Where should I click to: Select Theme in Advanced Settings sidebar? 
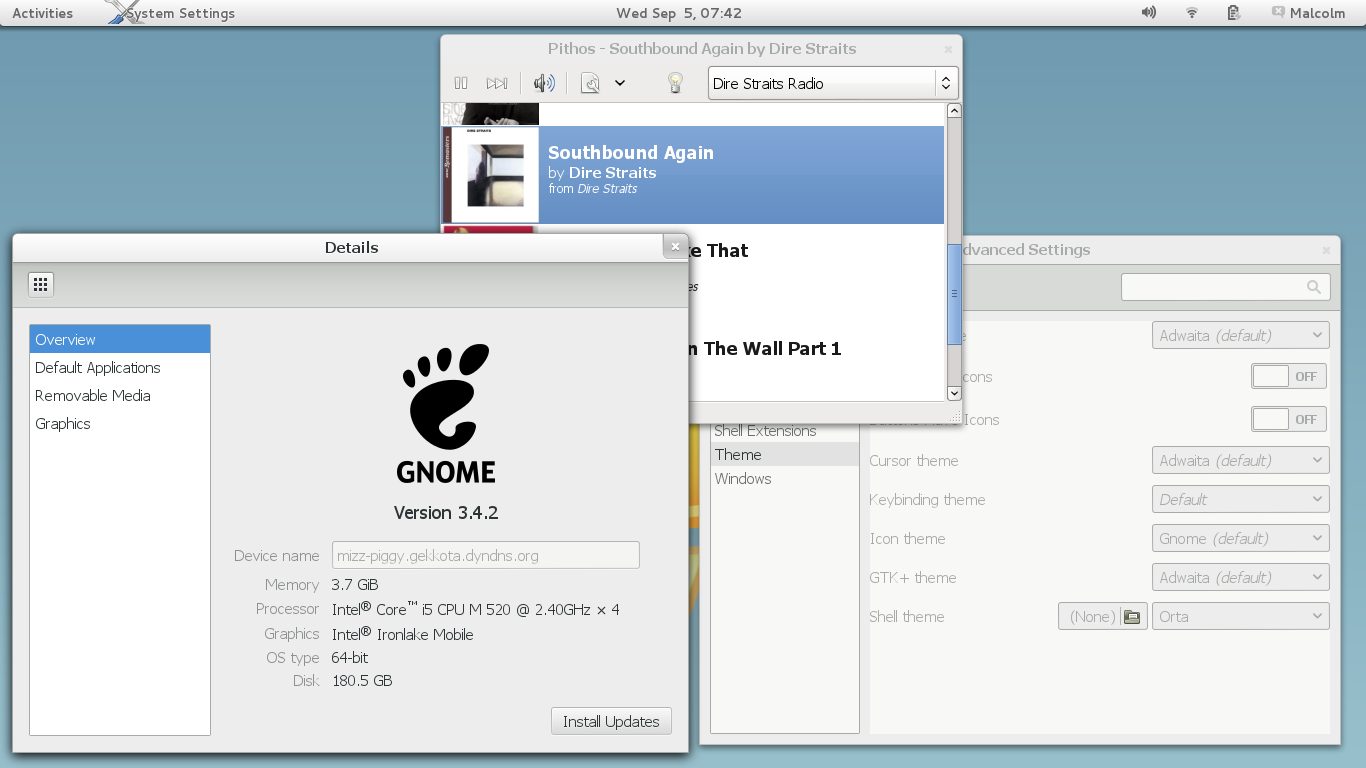coord(785,454)
